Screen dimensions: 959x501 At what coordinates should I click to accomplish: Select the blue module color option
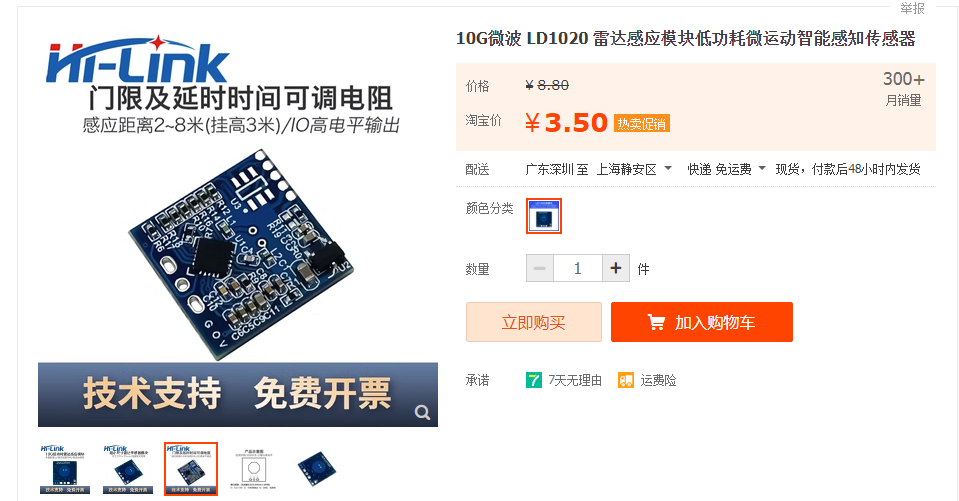(544, 216)
